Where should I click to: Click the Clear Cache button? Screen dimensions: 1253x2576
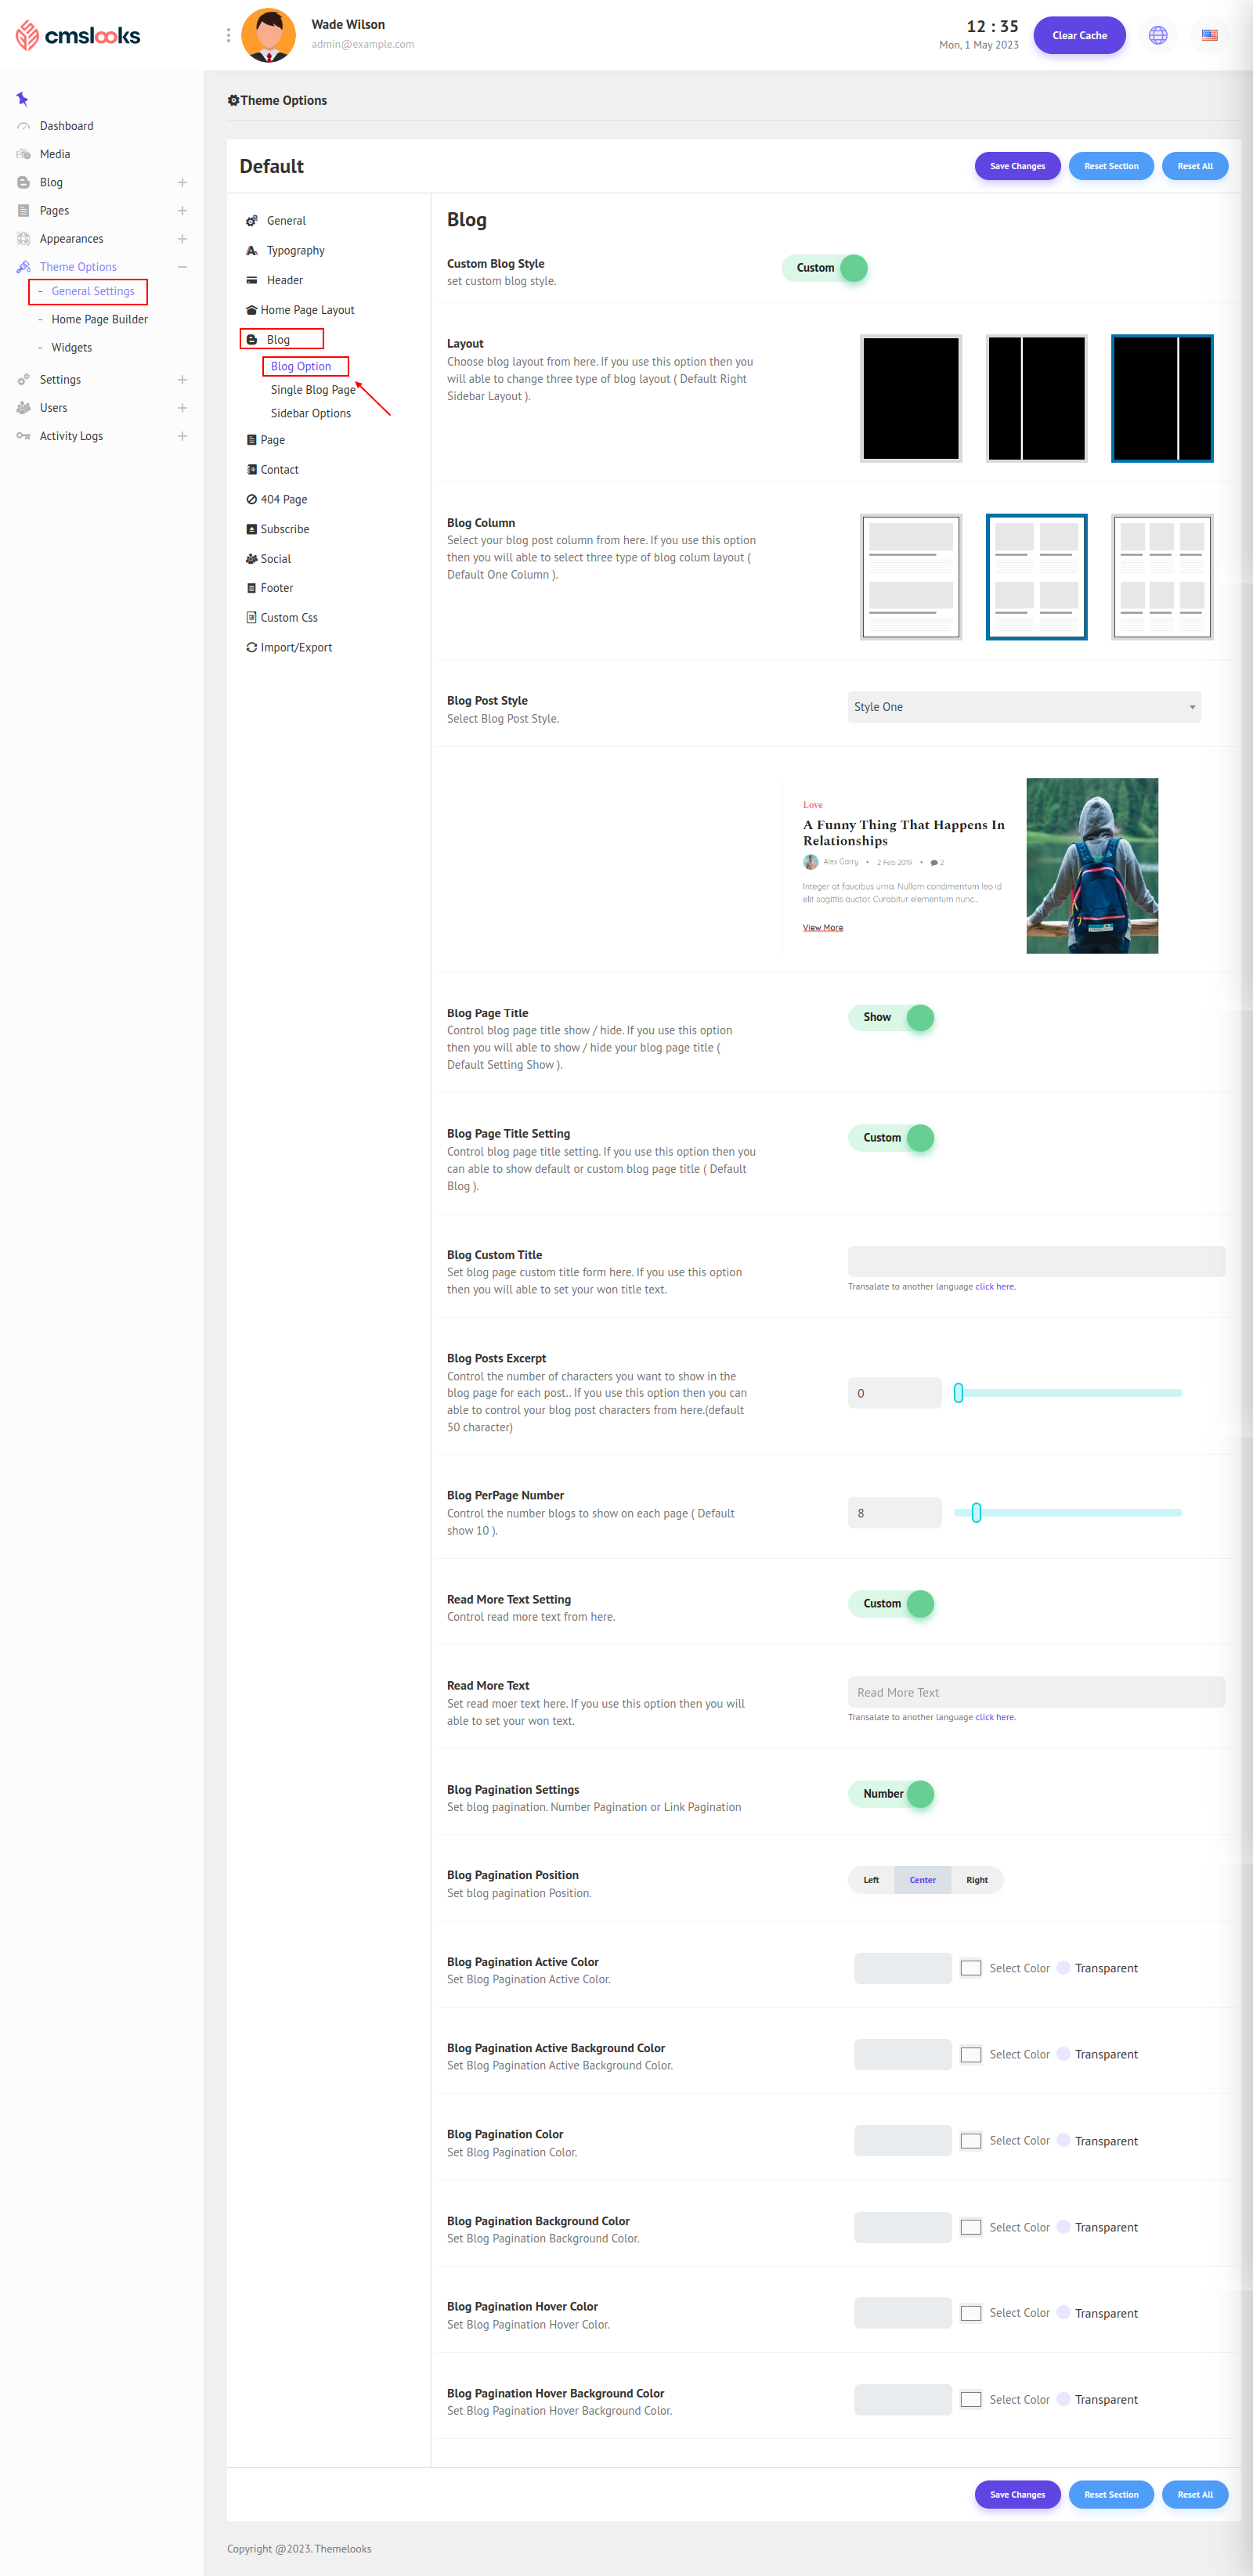tap(1078, 35)
